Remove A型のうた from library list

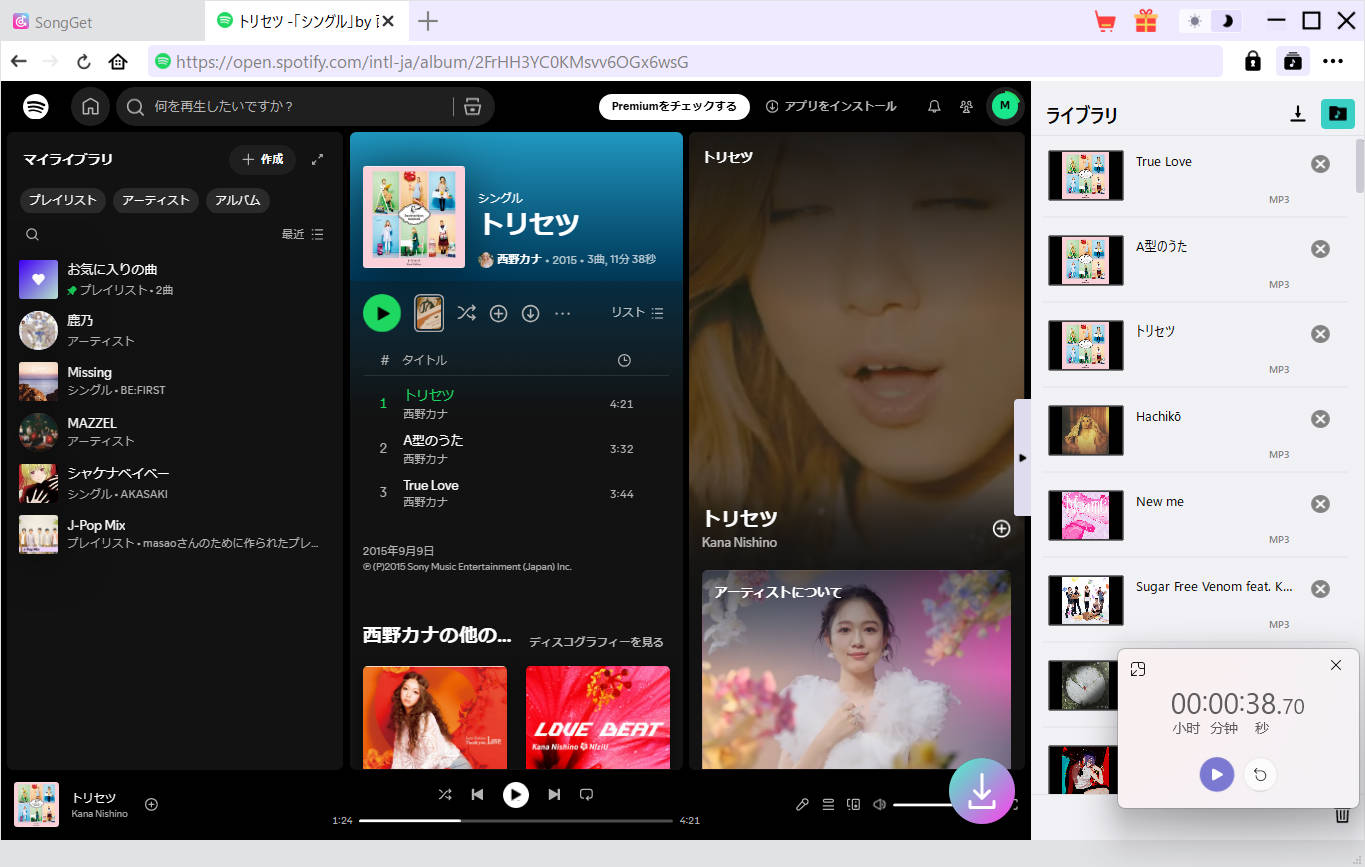(x=1320, y=249)
